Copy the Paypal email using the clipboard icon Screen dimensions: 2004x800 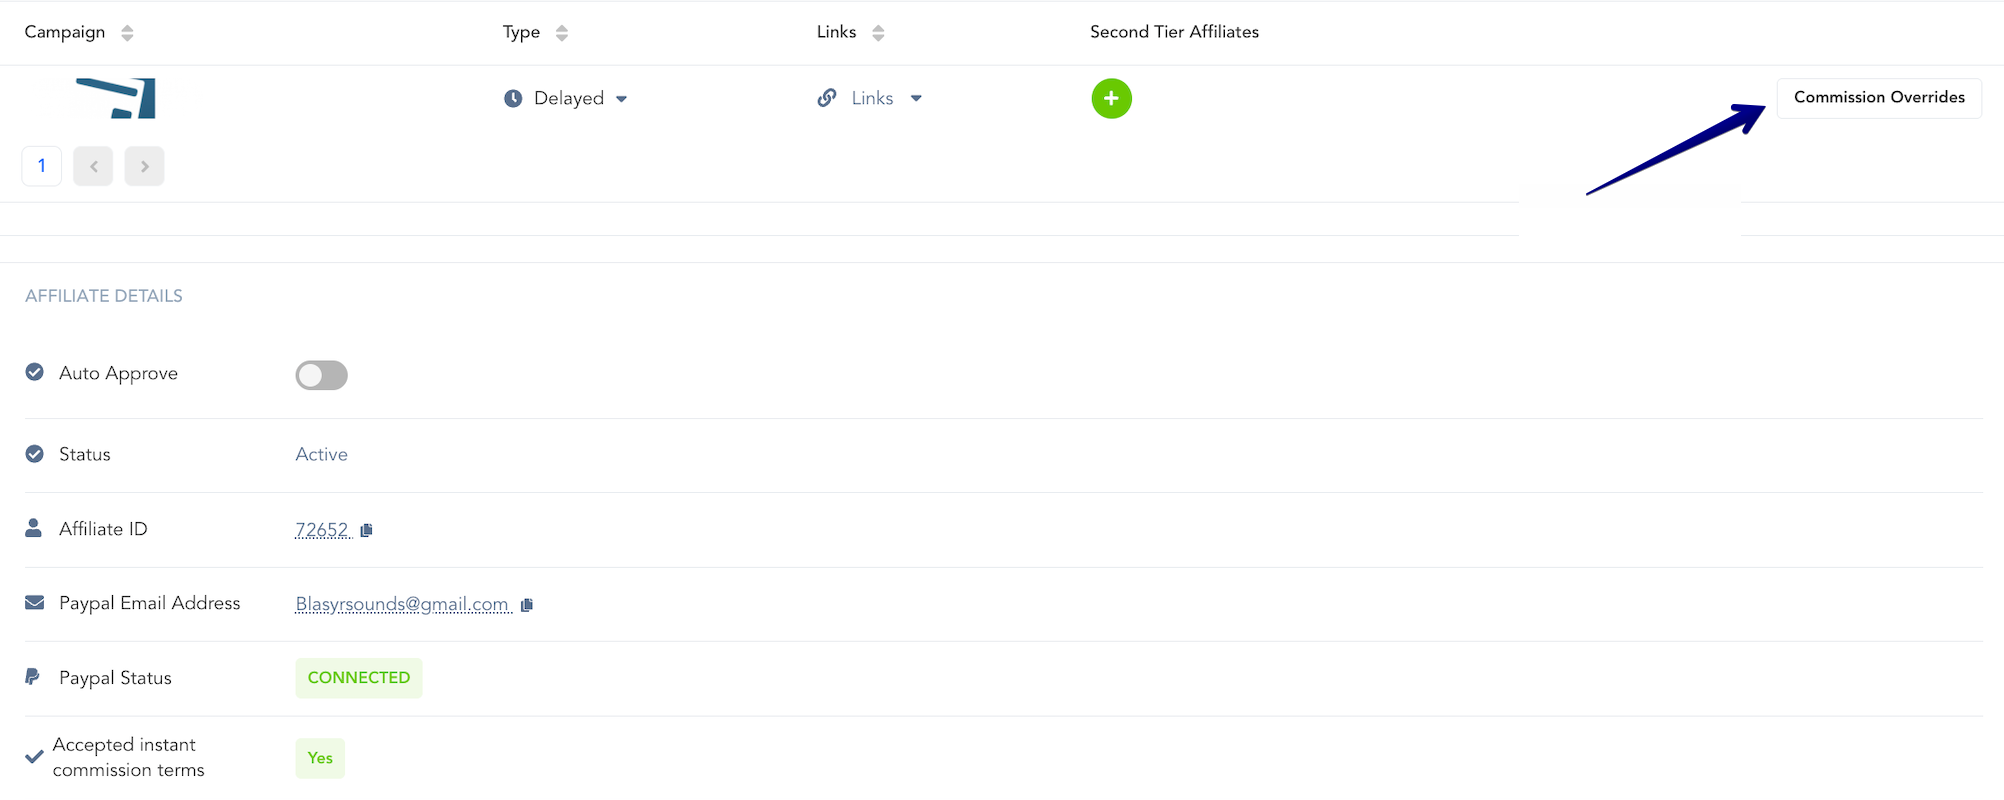[x=527, y=604]
